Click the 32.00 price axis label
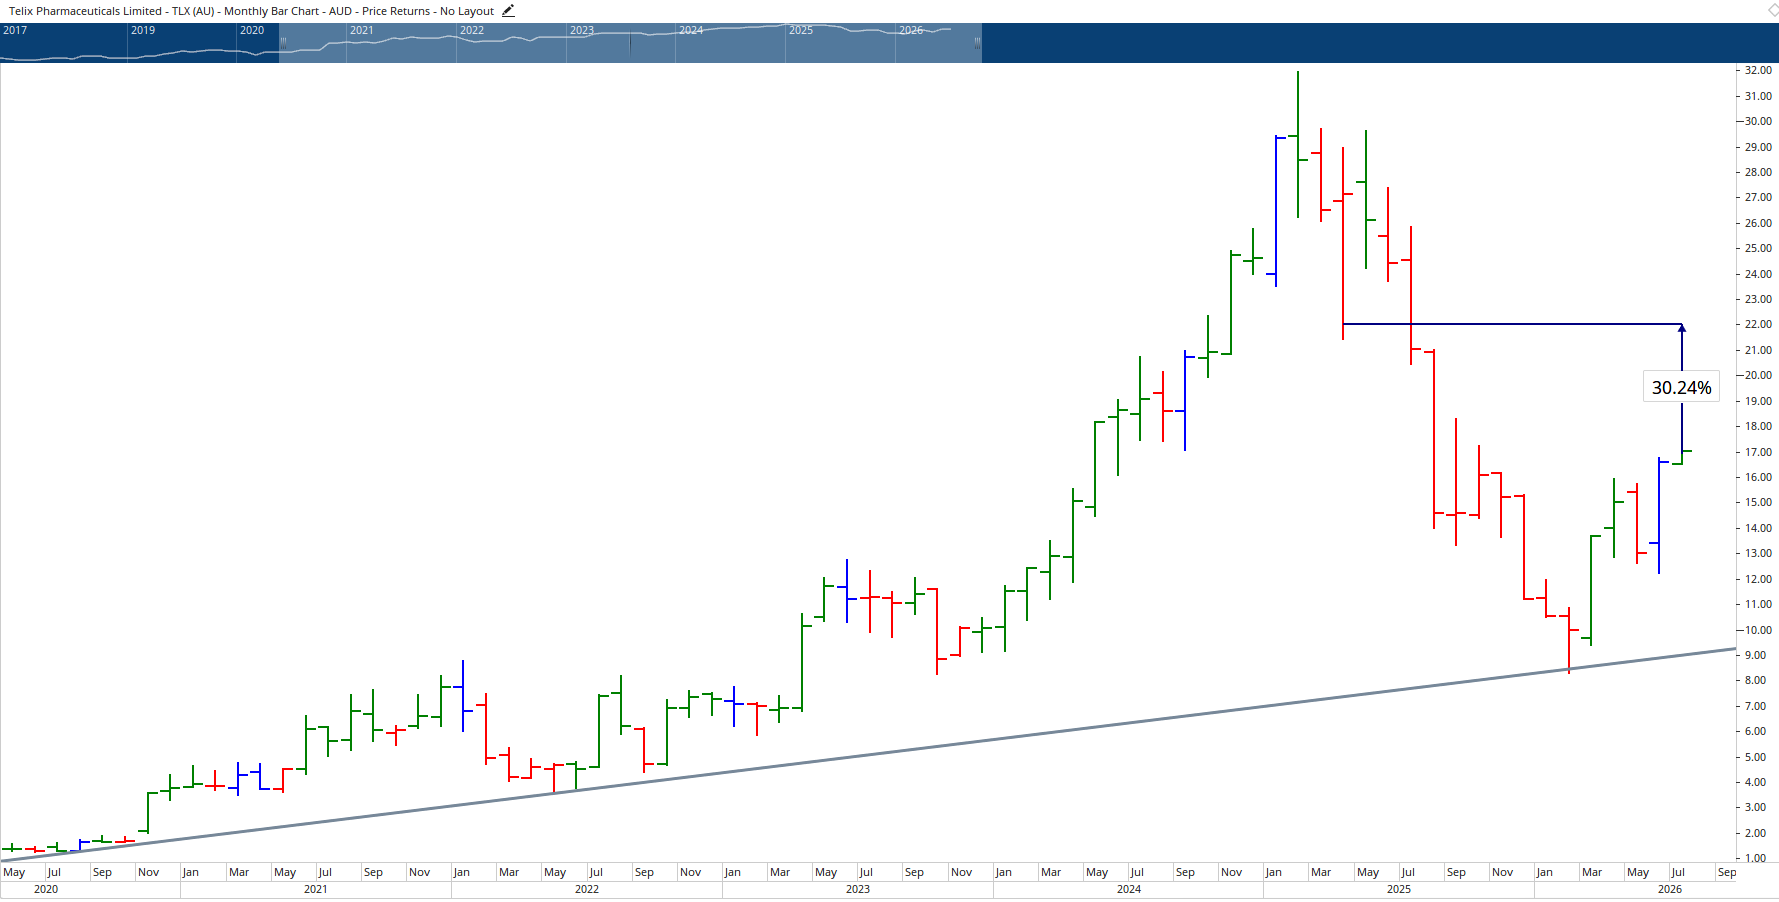The width and height of the screenshot is (1779, 902). (x=1758, y=70)
